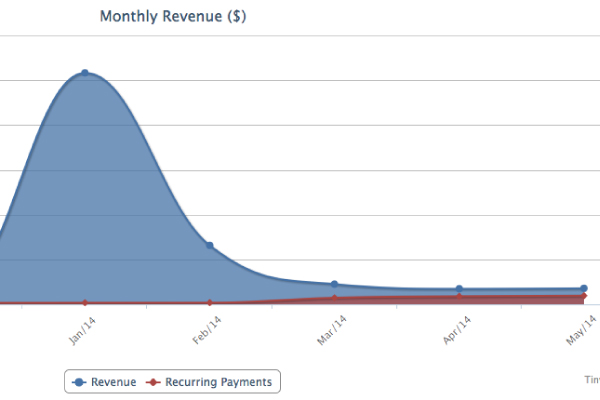This screenshot has height=400, width=600.
Task: Click the Revenue data point for May/14
Action: 583,288
